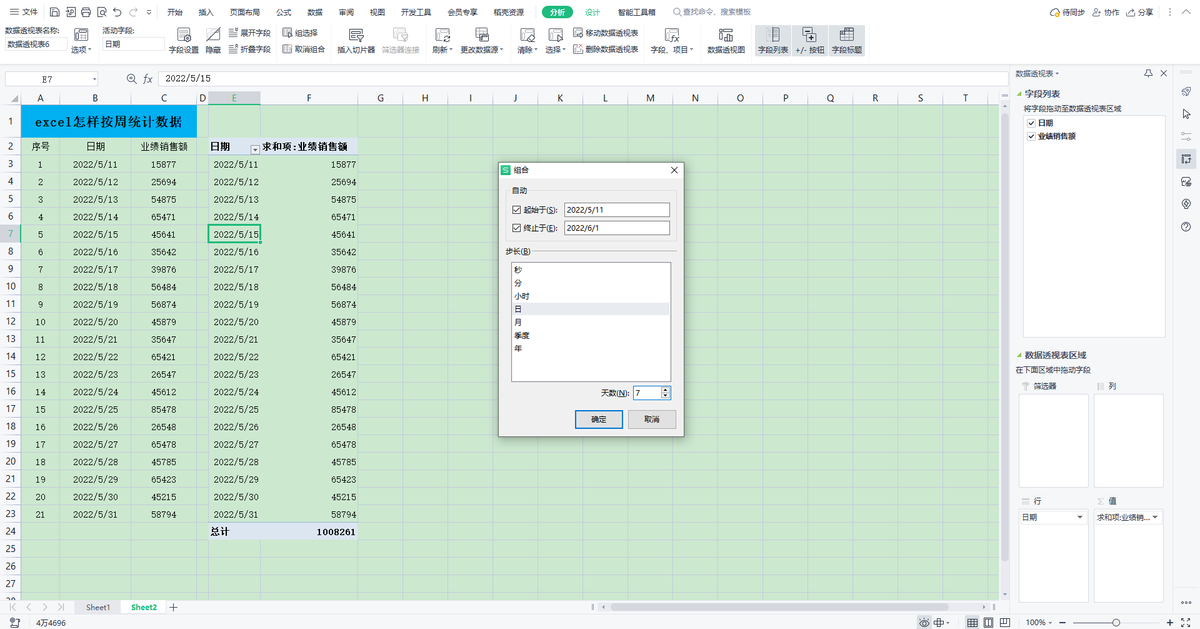Add a new sheet with plus button
This screenshot has height=629, width=1200.
coord(173,607)
